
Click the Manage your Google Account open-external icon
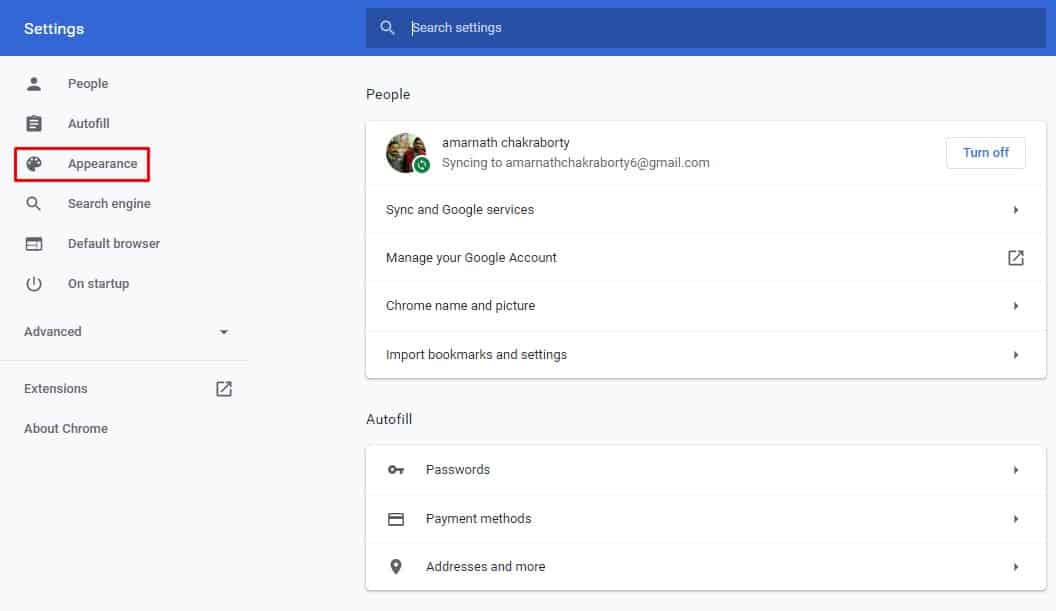point(1016,257)
